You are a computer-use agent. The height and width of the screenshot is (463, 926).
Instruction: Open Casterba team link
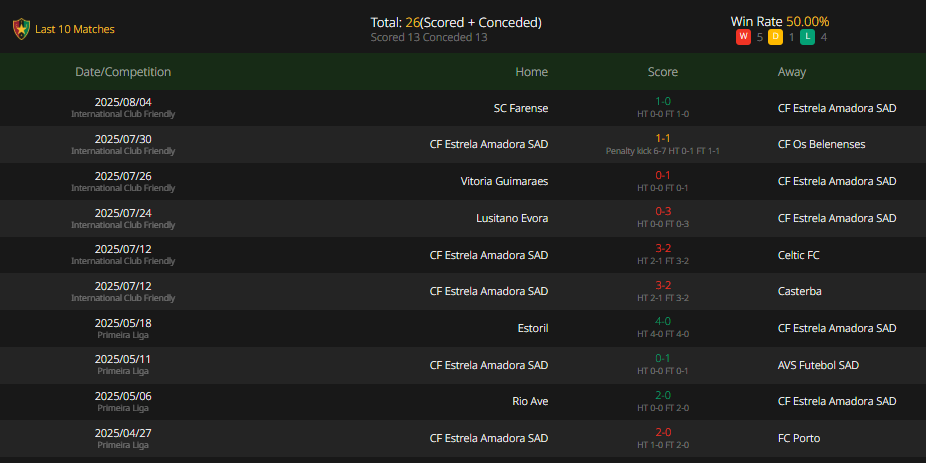pyautogui.click(x=800, y=291)
